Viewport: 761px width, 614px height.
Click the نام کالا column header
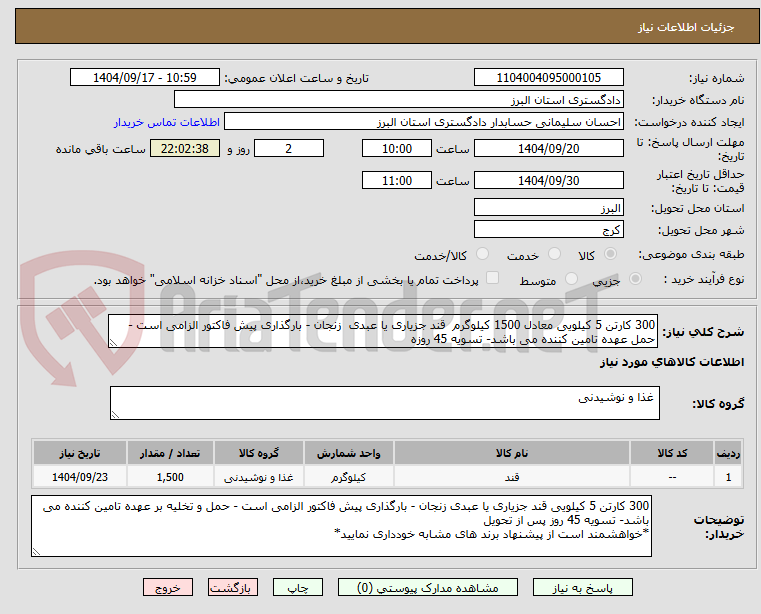coord(512,453)
